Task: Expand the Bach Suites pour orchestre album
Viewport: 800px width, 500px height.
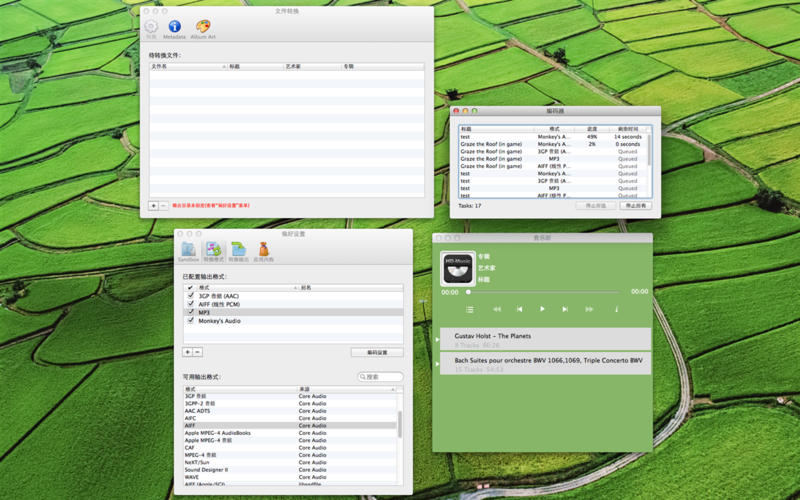Action: 437,363
